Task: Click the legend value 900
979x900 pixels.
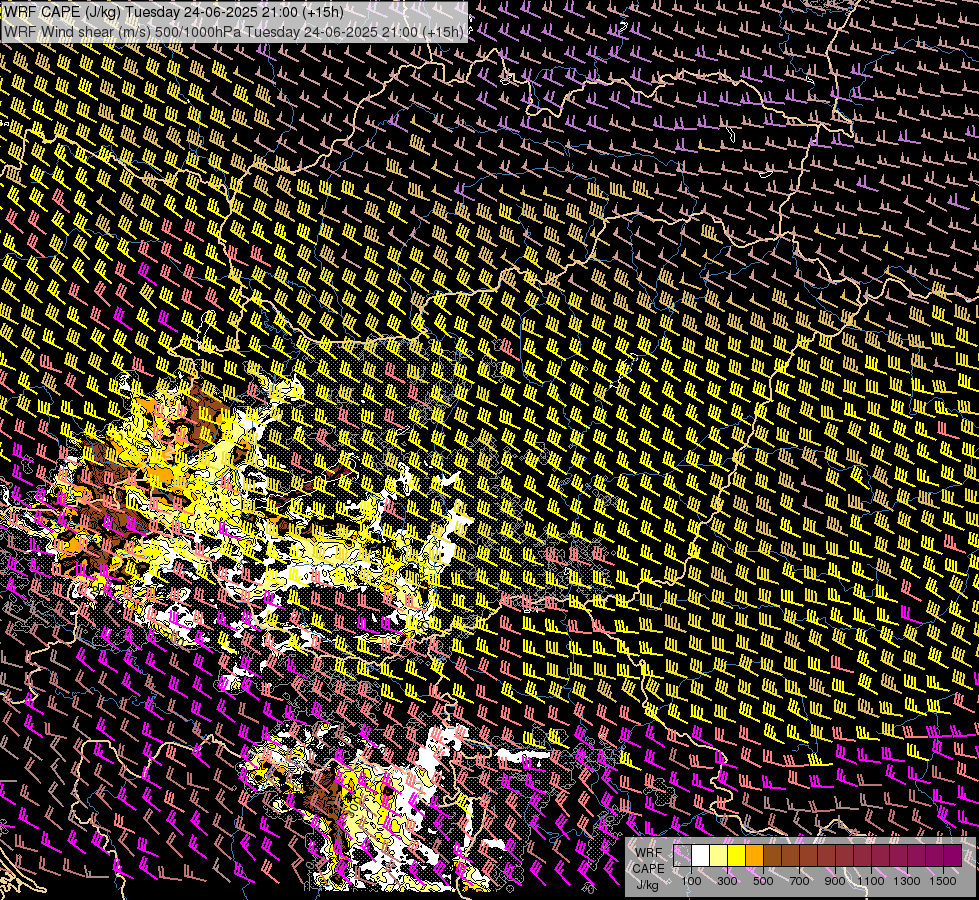Action: pyautogui.click(x=835, y=881)
